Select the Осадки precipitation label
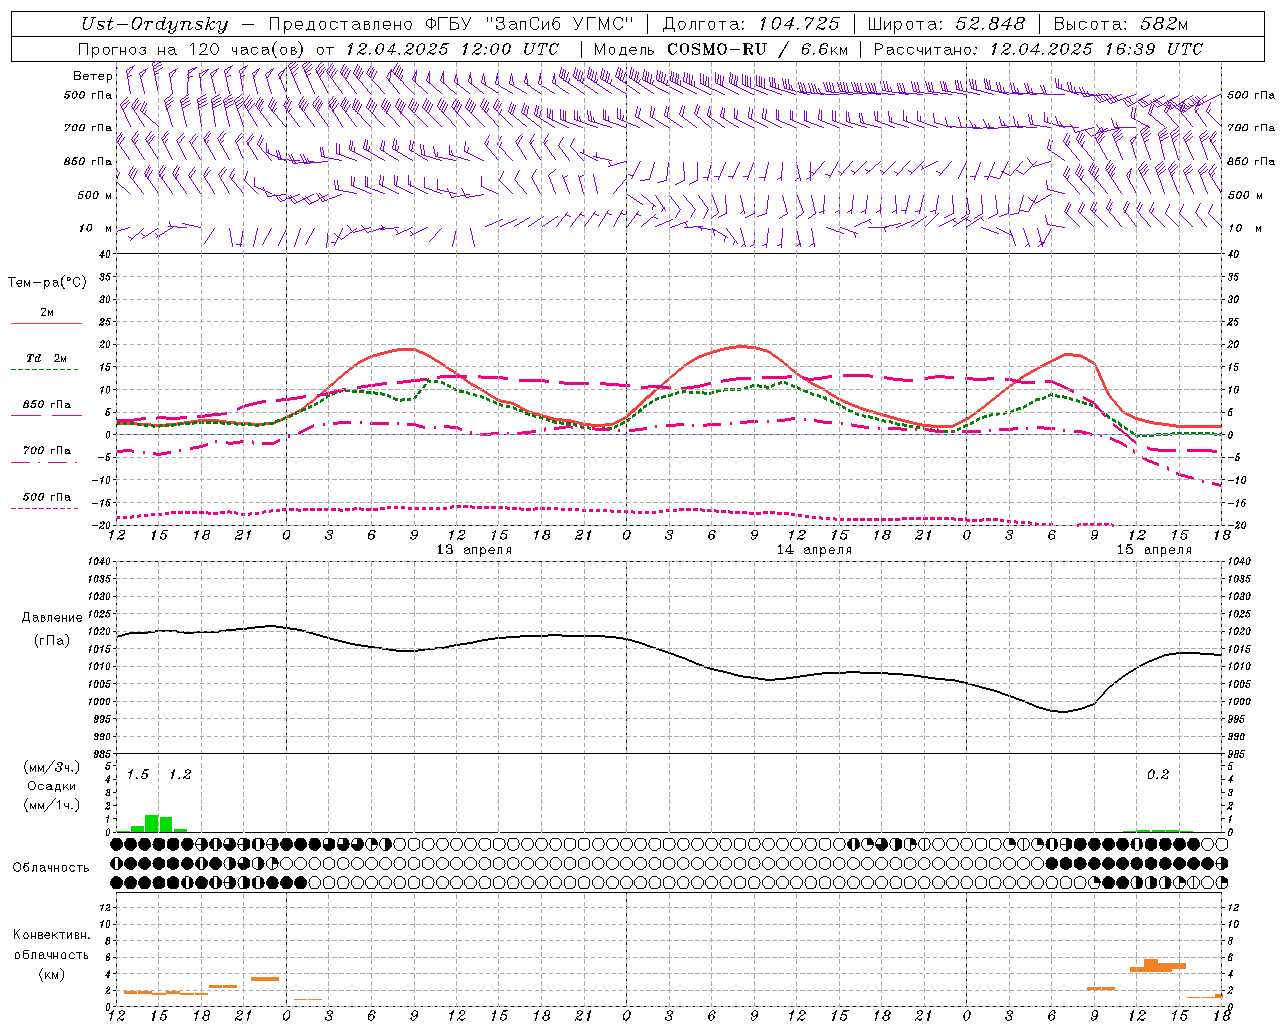 click(x=52, y=786)
